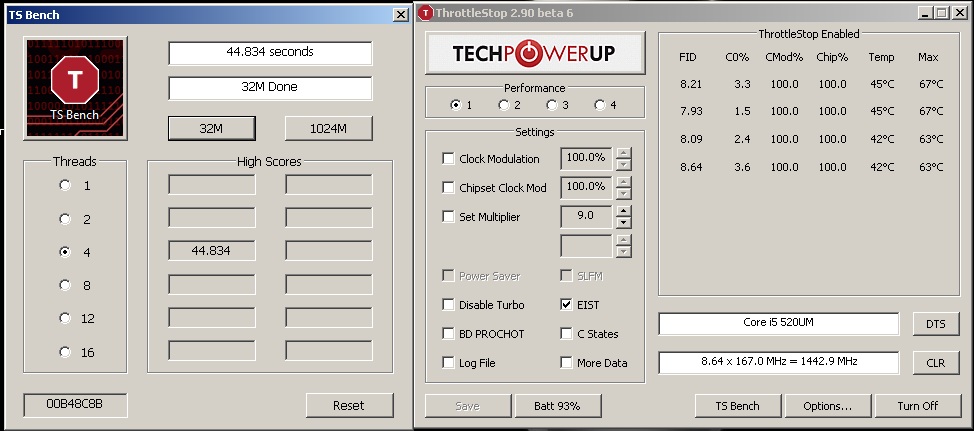The image size is (974, 431).
Task: Click the Temp column header
Action: click(x=881, y=58)
